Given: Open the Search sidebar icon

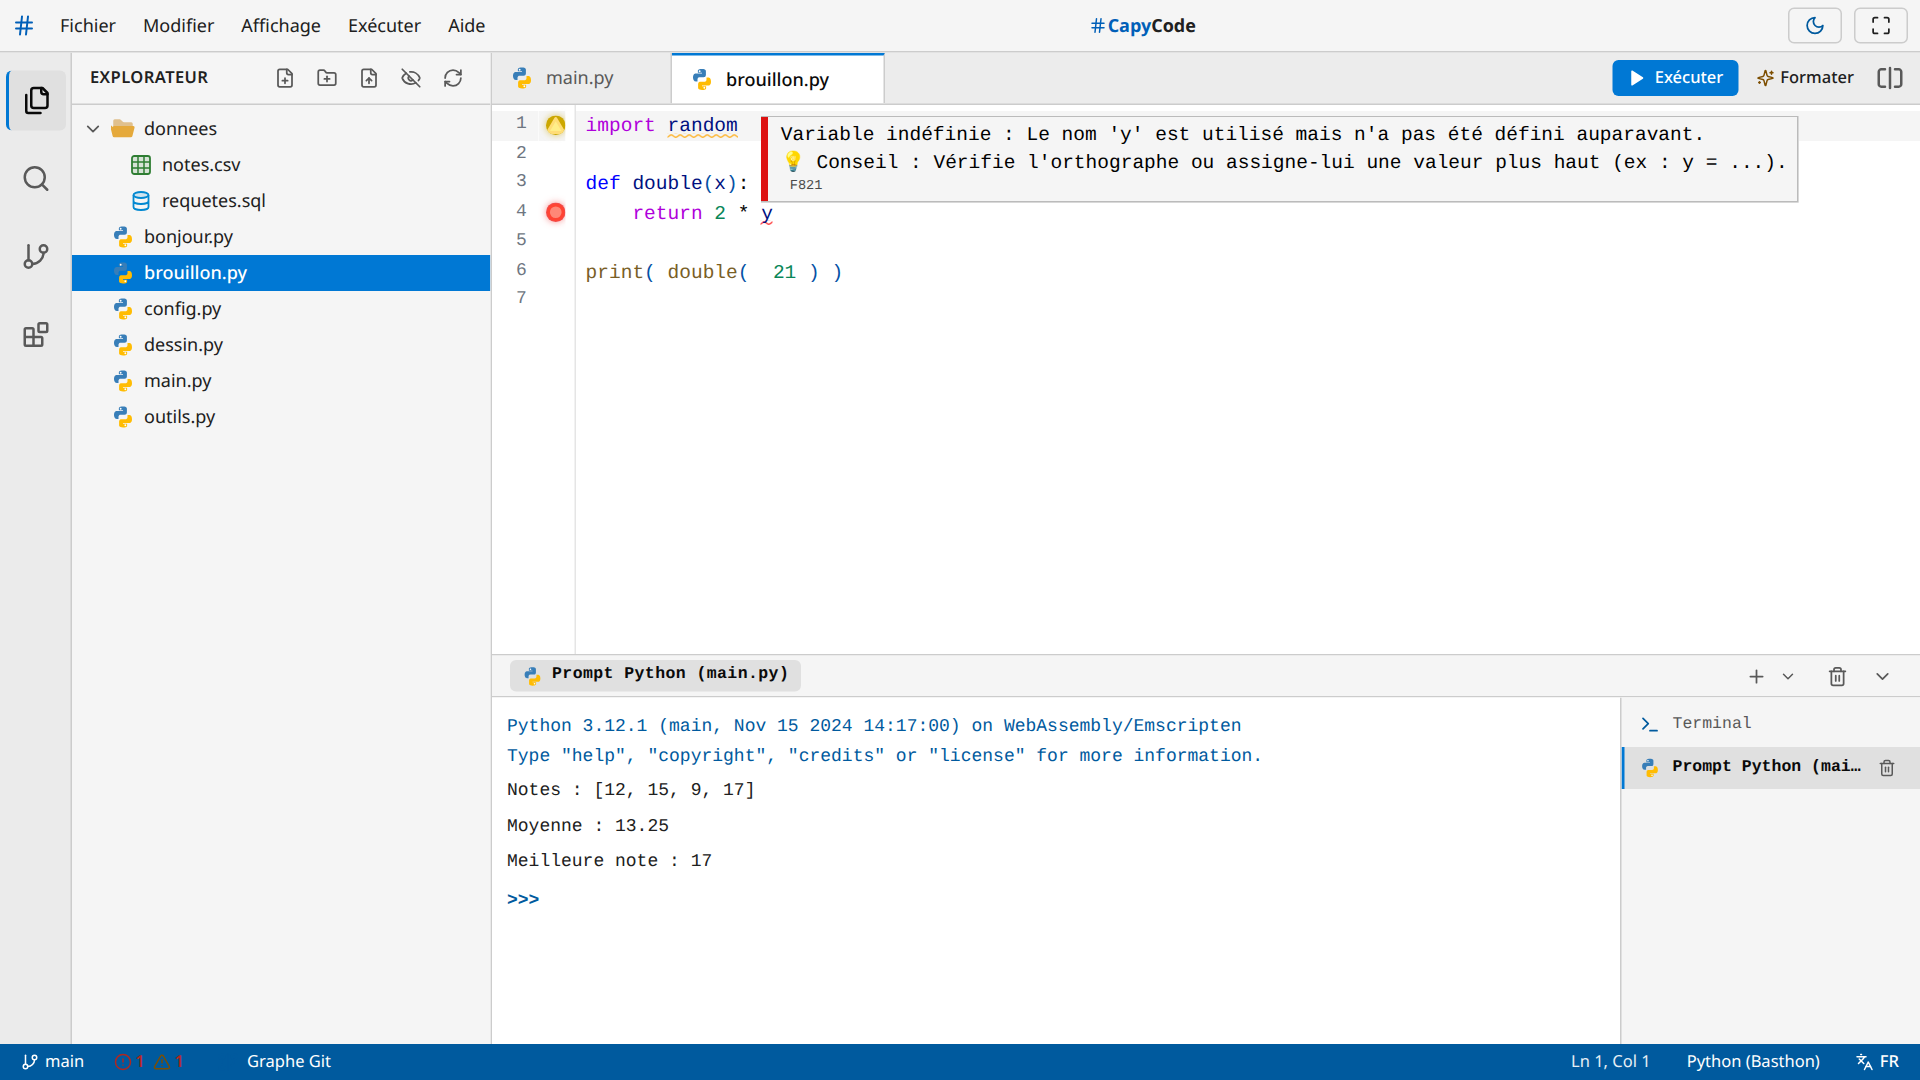Looking at the screenshot, I should point(37,179).
